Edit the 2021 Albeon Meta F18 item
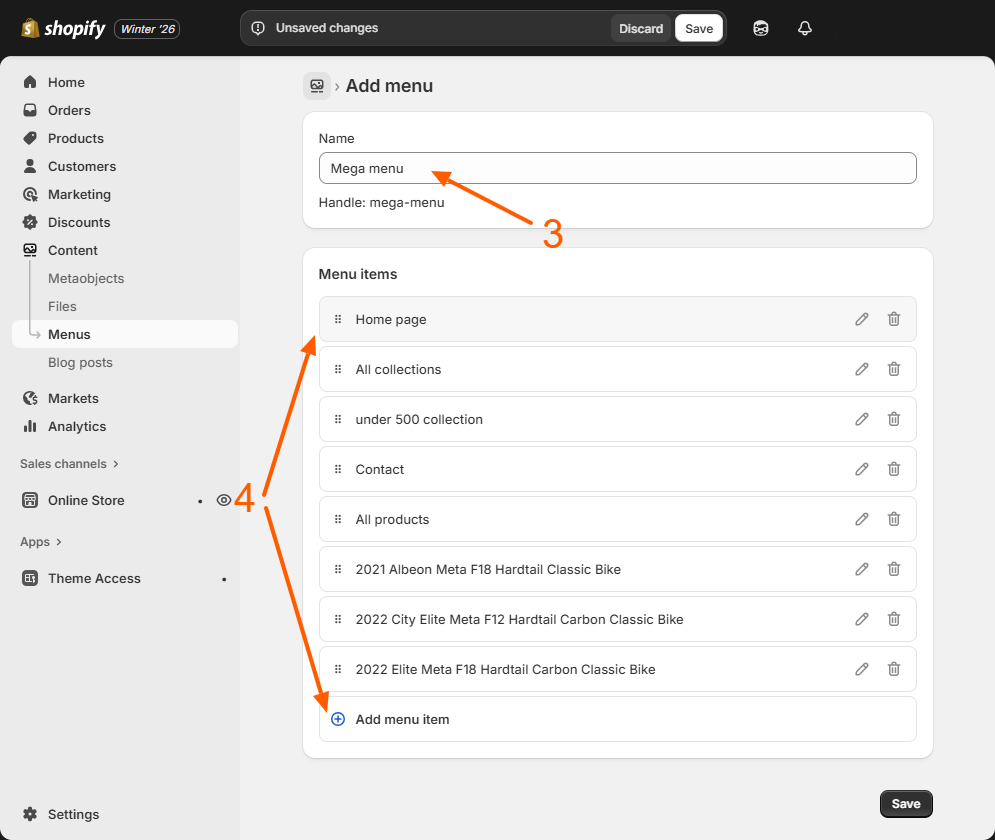995x840 pixels. [x=861, y=569]
